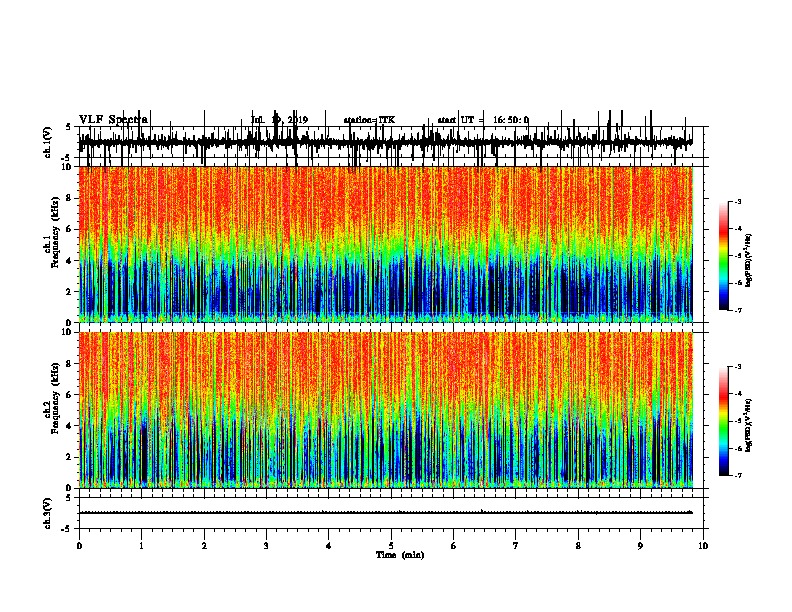Viewport: 792px width, 612px height.
Task: Click time axis tick '3'
Action: coord(266,546)
